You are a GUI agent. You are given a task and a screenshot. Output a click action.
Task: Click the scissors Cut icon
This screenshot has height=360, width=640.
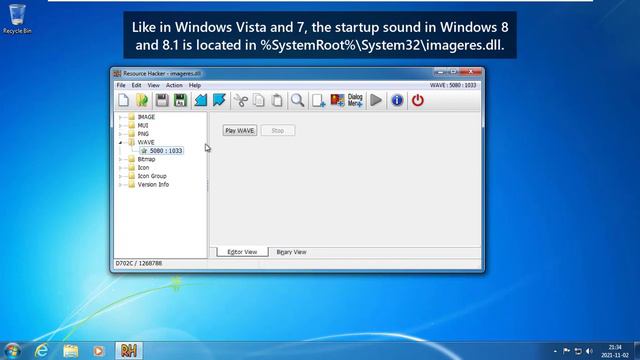[241, 100]
